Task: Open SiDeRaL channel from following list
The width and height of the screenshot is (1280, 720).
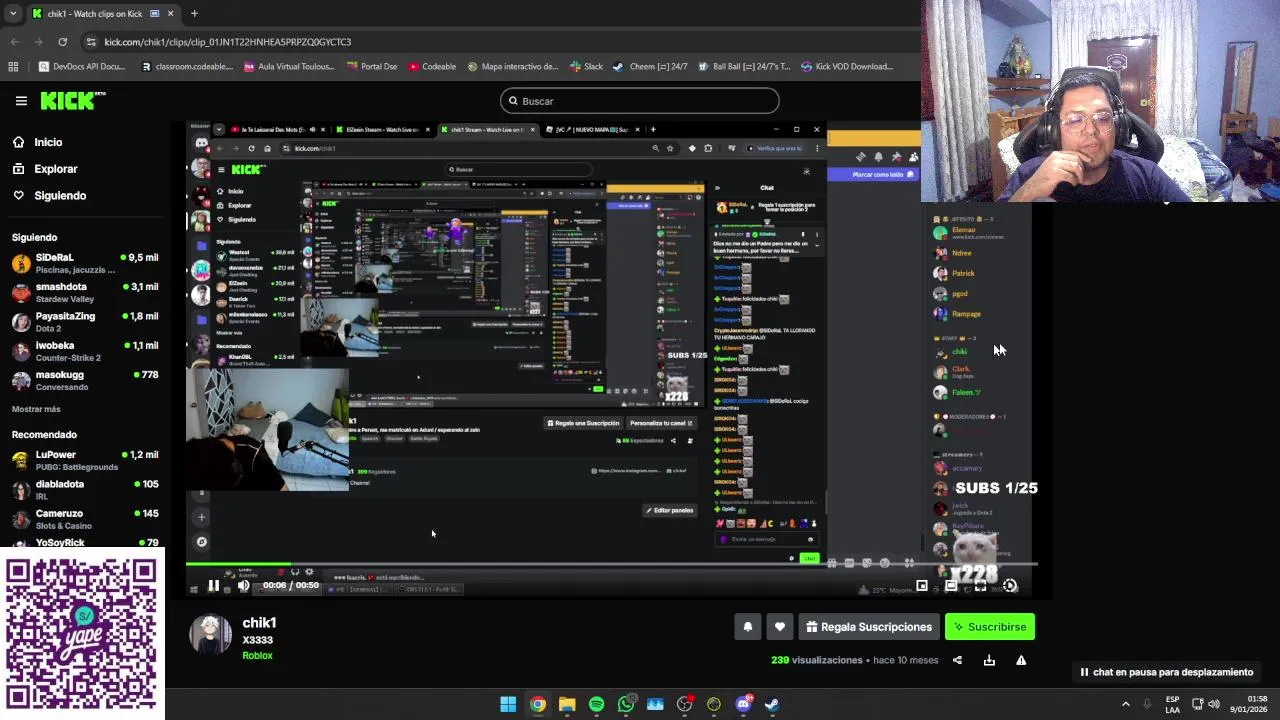Action: coord(85,263)
